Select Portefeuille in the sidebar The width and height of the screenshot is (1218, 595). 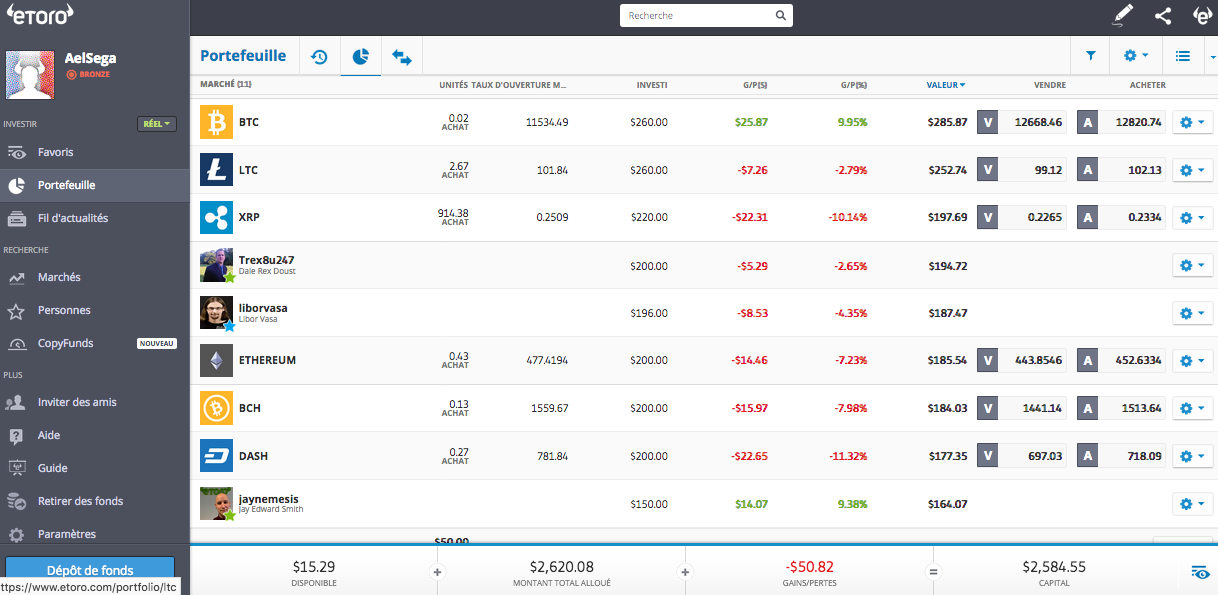click(x=95, y=185)
